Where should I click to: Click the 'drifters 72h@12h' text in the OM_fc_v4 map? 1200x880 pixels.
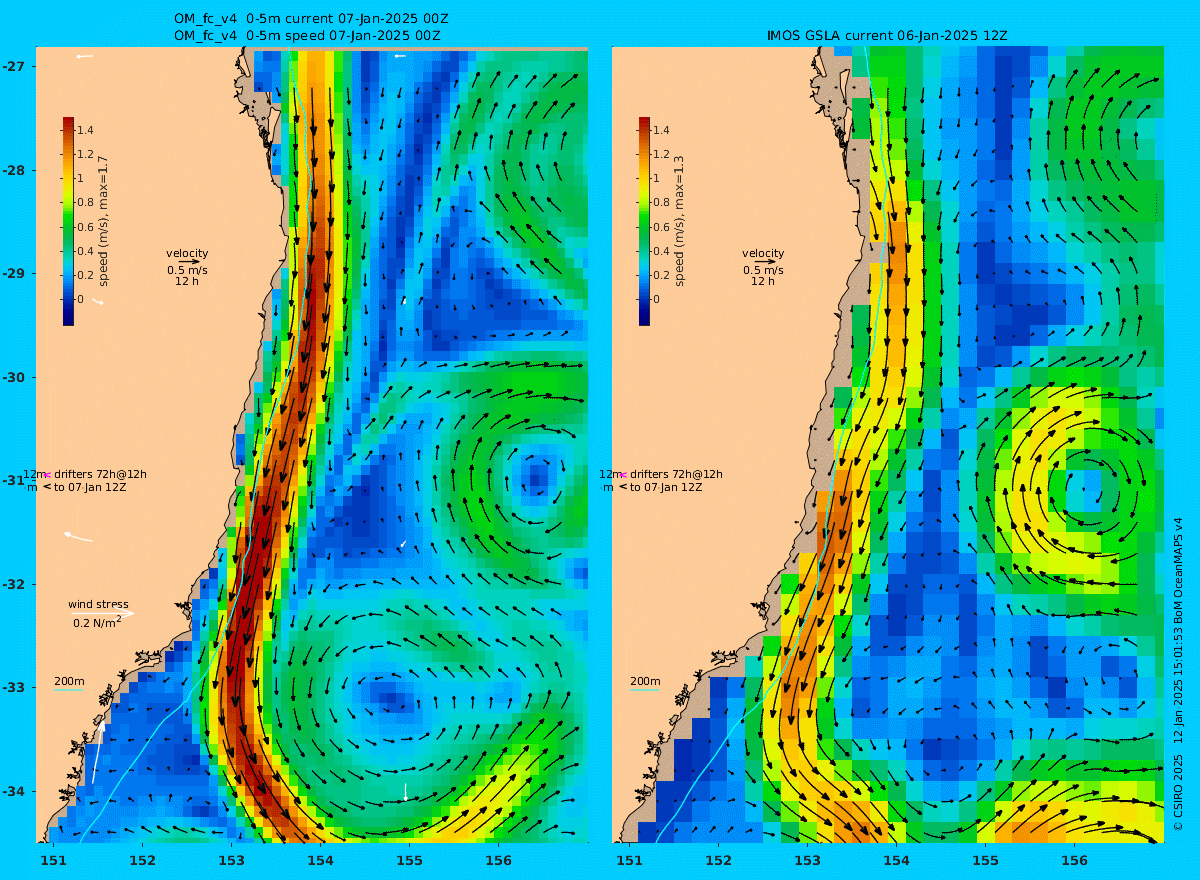point(100,474)
